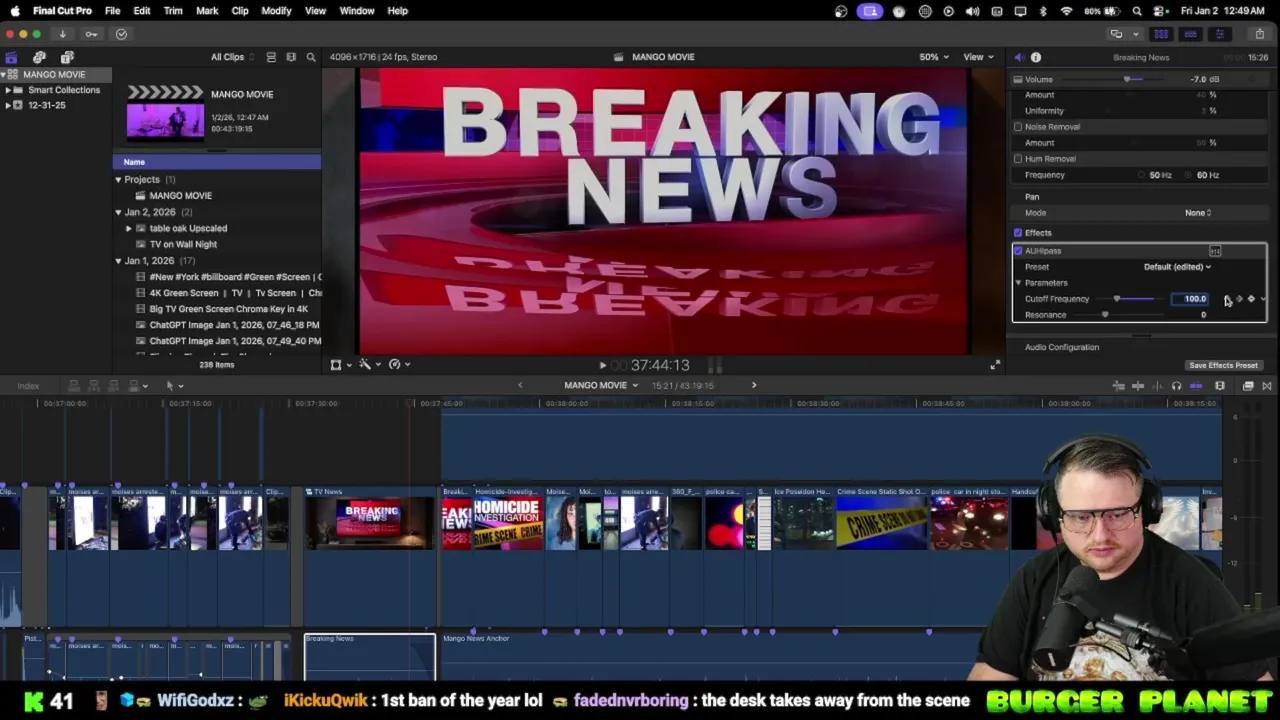
Task: Click the Cutoff Frequency slider handle
Action: (x=1117, y=299)
